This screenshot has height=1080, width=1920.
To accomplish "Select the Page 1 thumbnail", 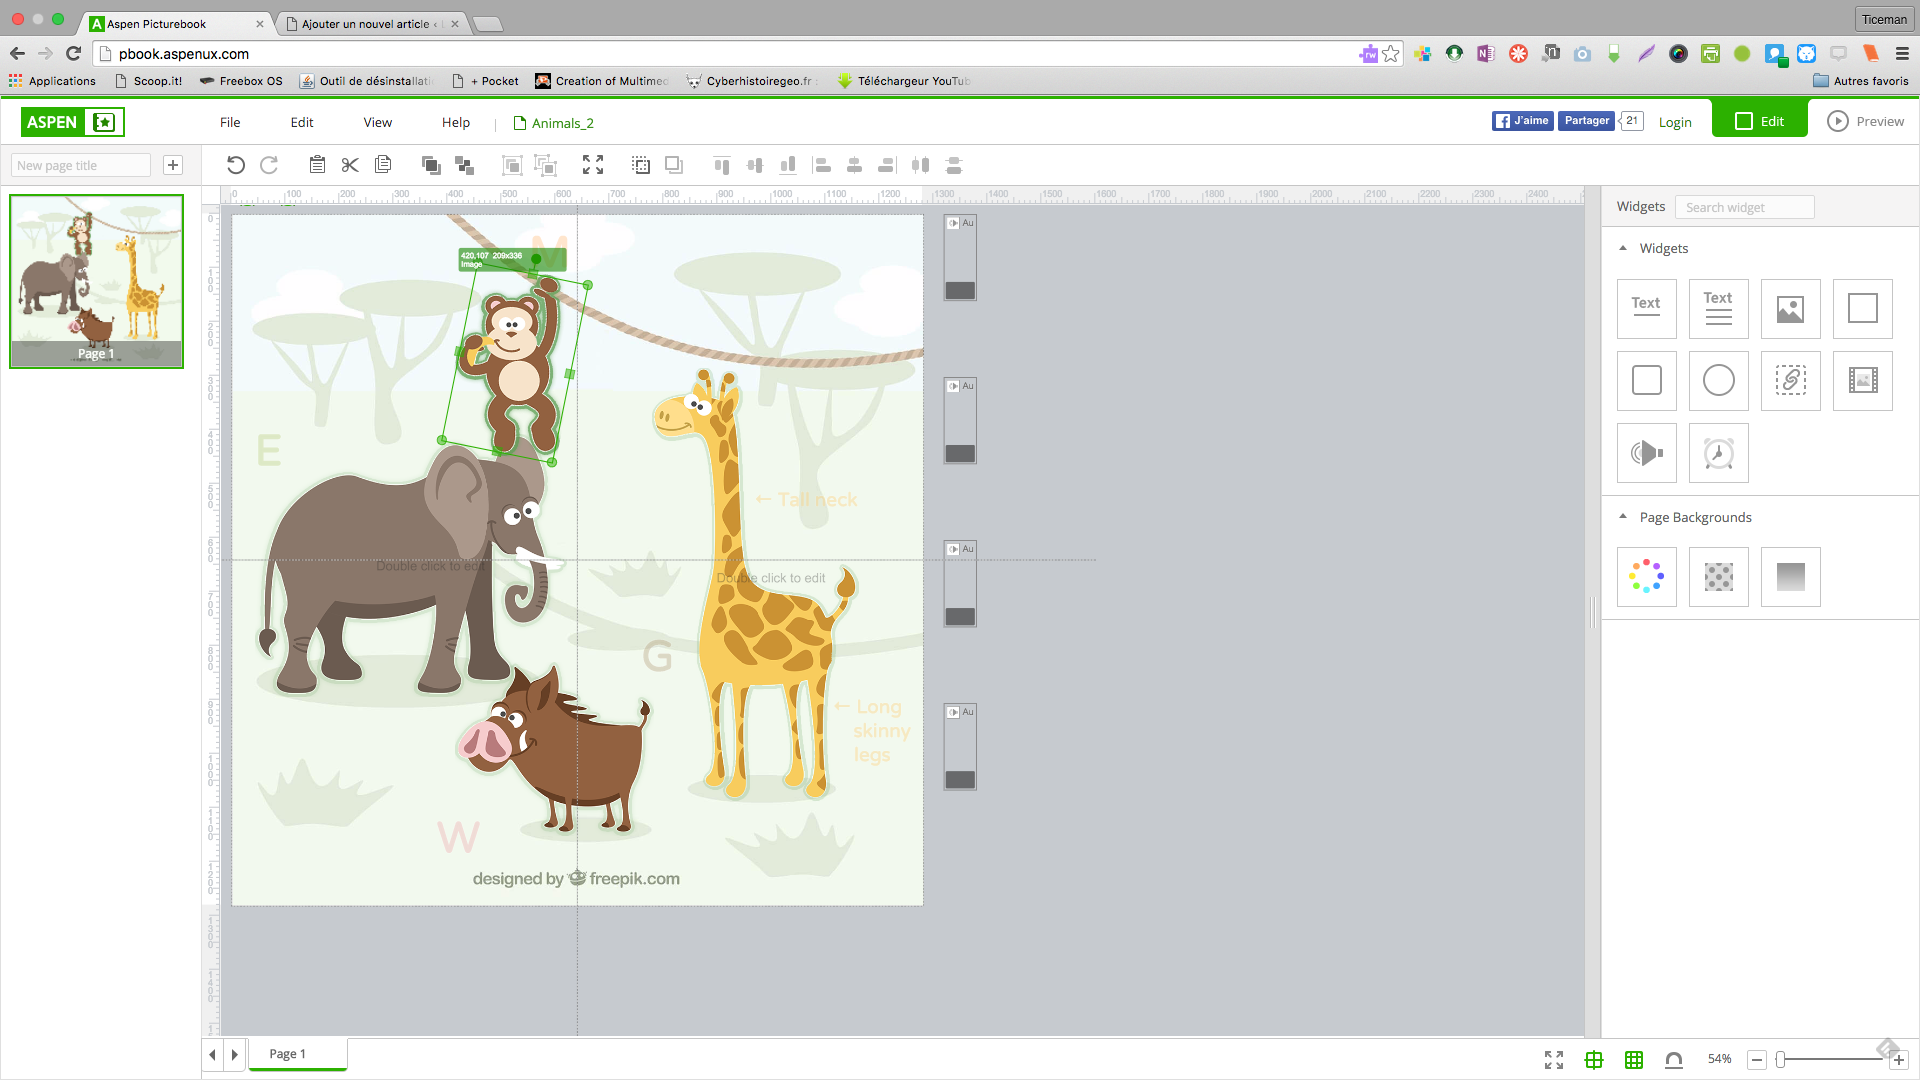I will [x=97, y=281].
